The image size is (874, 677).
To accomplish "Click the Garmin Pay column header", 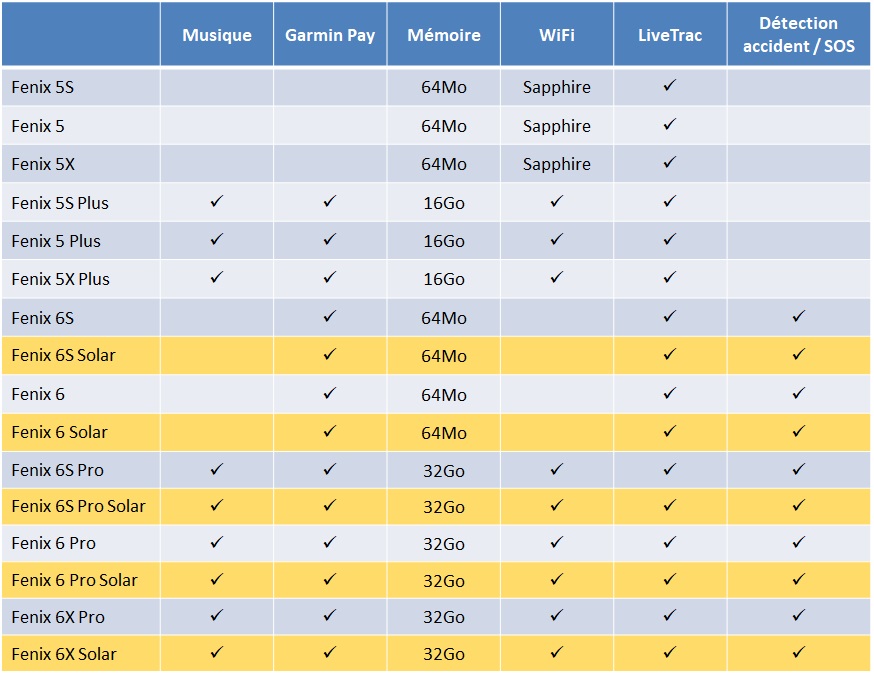I will coord(330,35).
